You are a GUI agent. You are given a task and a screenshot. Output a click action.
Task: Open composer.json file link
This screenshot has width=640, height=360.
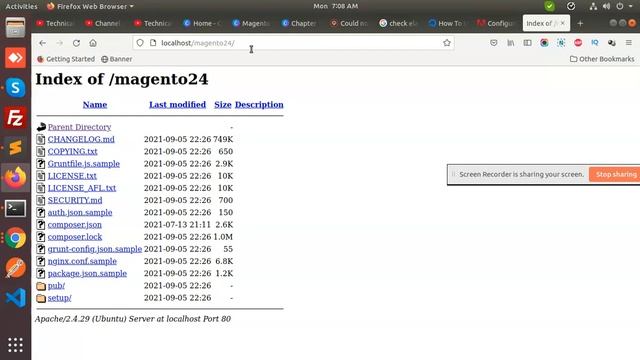click(x=75, y=224)
